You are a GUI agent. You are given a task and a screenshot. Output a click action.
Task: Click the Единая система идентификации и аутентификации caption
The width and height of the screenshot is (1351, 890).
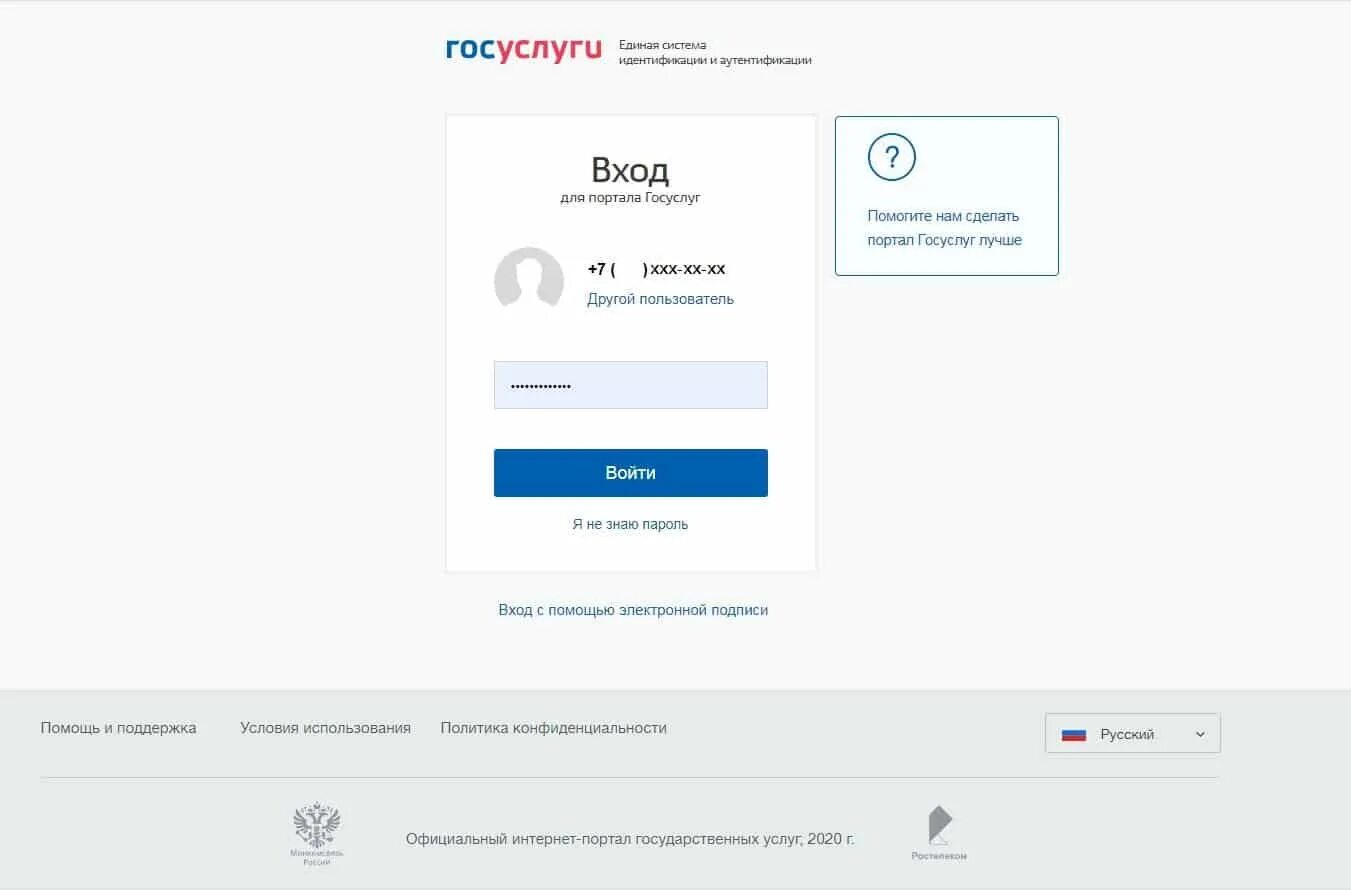tap(715, 52)
